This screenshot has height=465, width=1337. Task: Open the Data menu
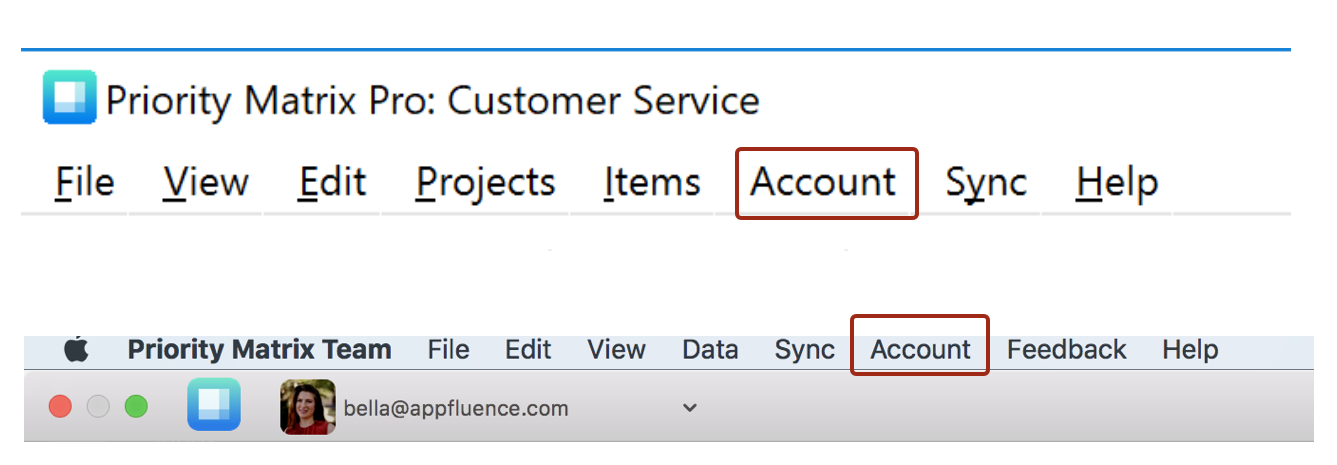[x=710, y=350]
